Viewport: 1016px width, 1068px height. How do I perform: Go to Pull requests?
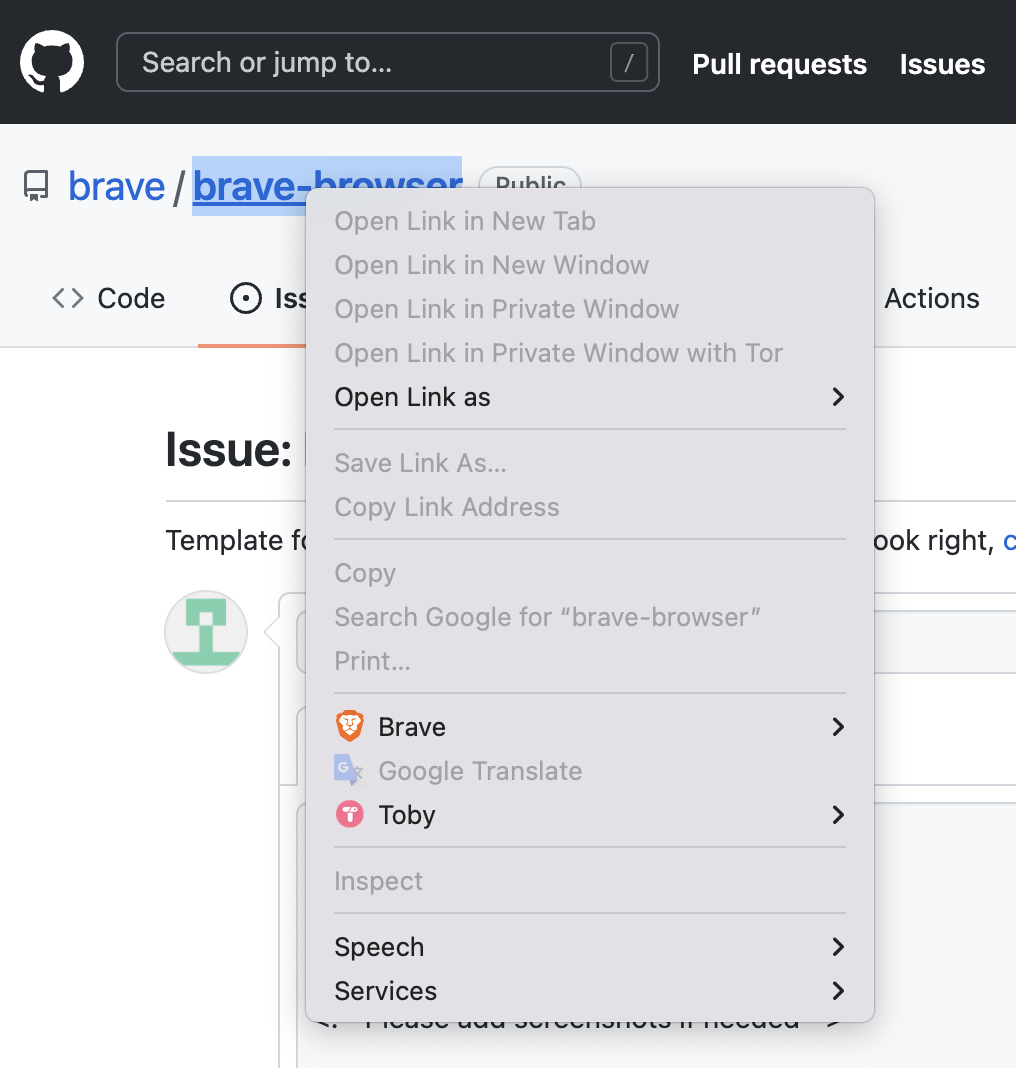point(778,63)
